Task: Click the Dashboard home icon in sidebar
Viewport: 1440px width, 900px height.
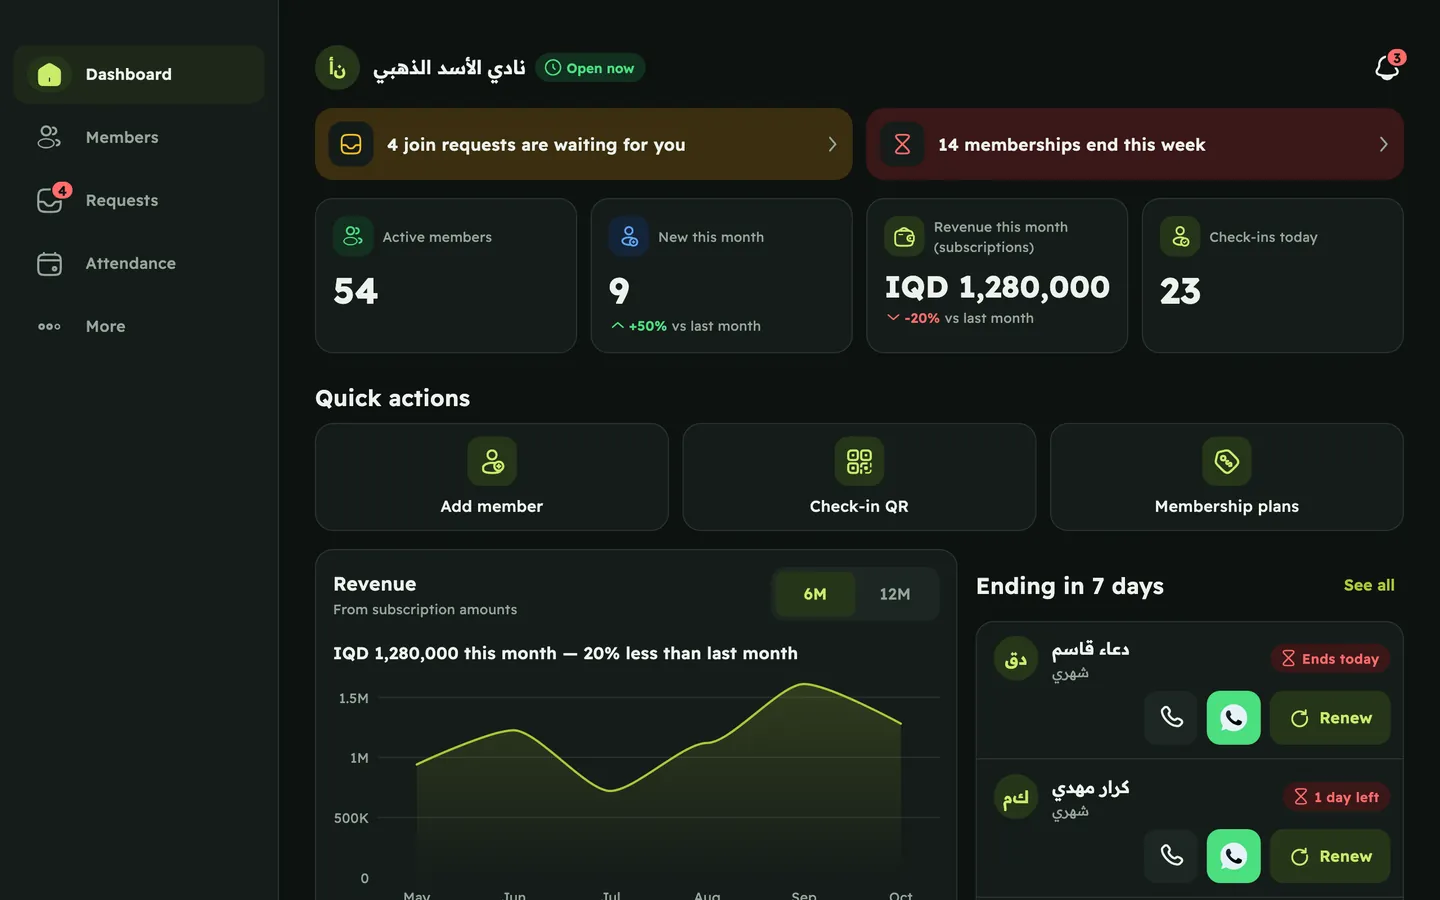Action: click(49, 74)
